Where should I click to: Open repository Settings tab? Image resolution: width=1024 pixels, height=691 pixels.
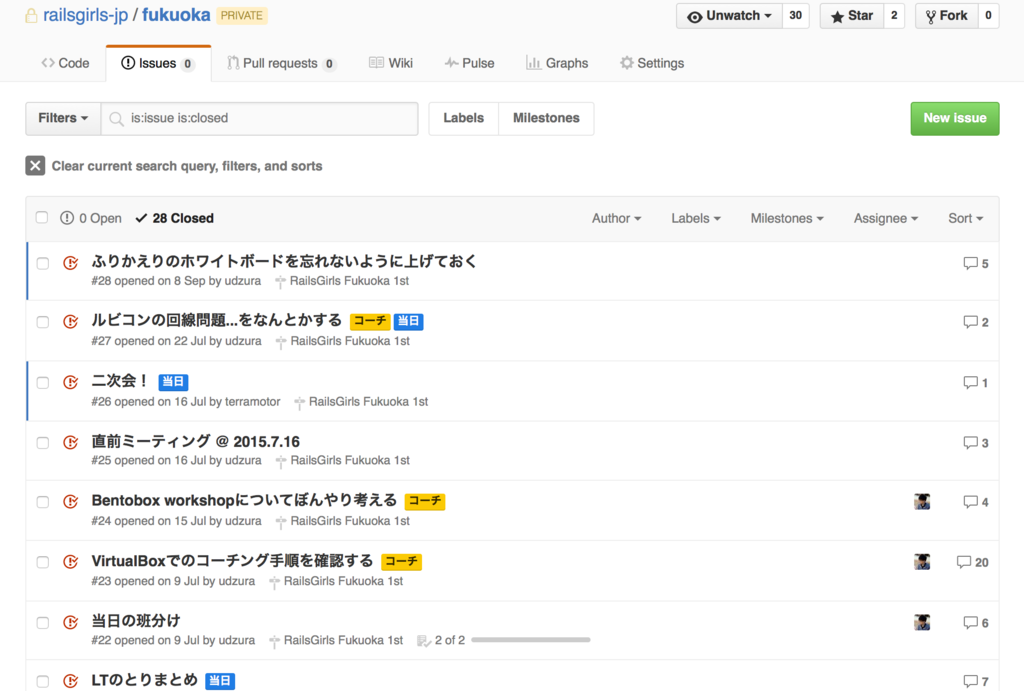point(652,63)
